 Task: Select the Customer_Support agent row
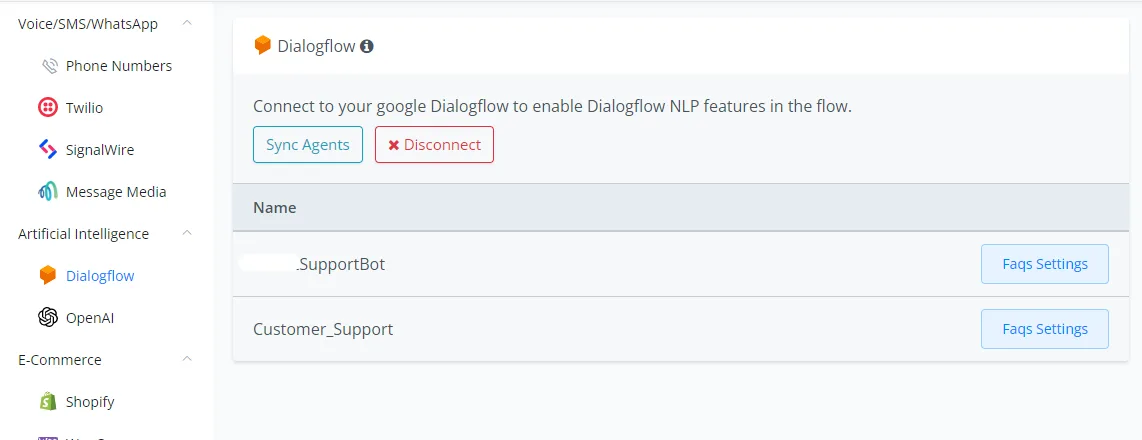(x=680, y=329)
